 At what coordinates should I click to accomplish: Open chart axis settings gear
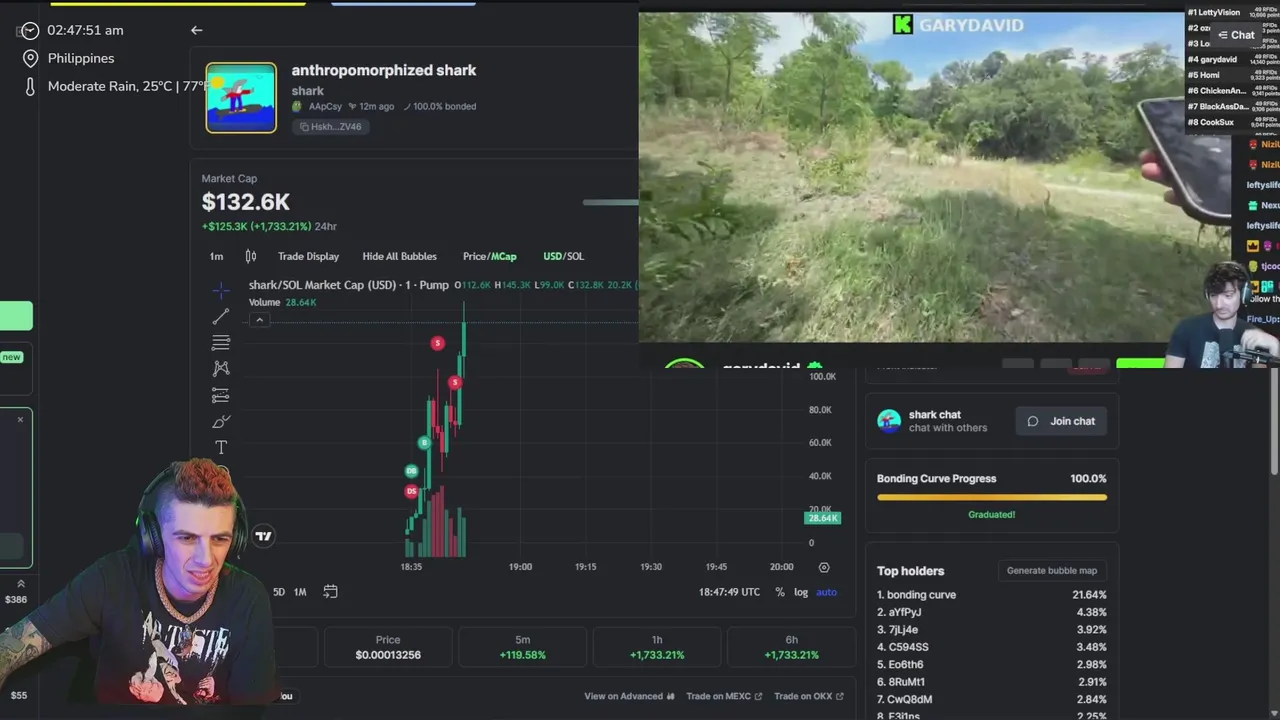[824, 567]
